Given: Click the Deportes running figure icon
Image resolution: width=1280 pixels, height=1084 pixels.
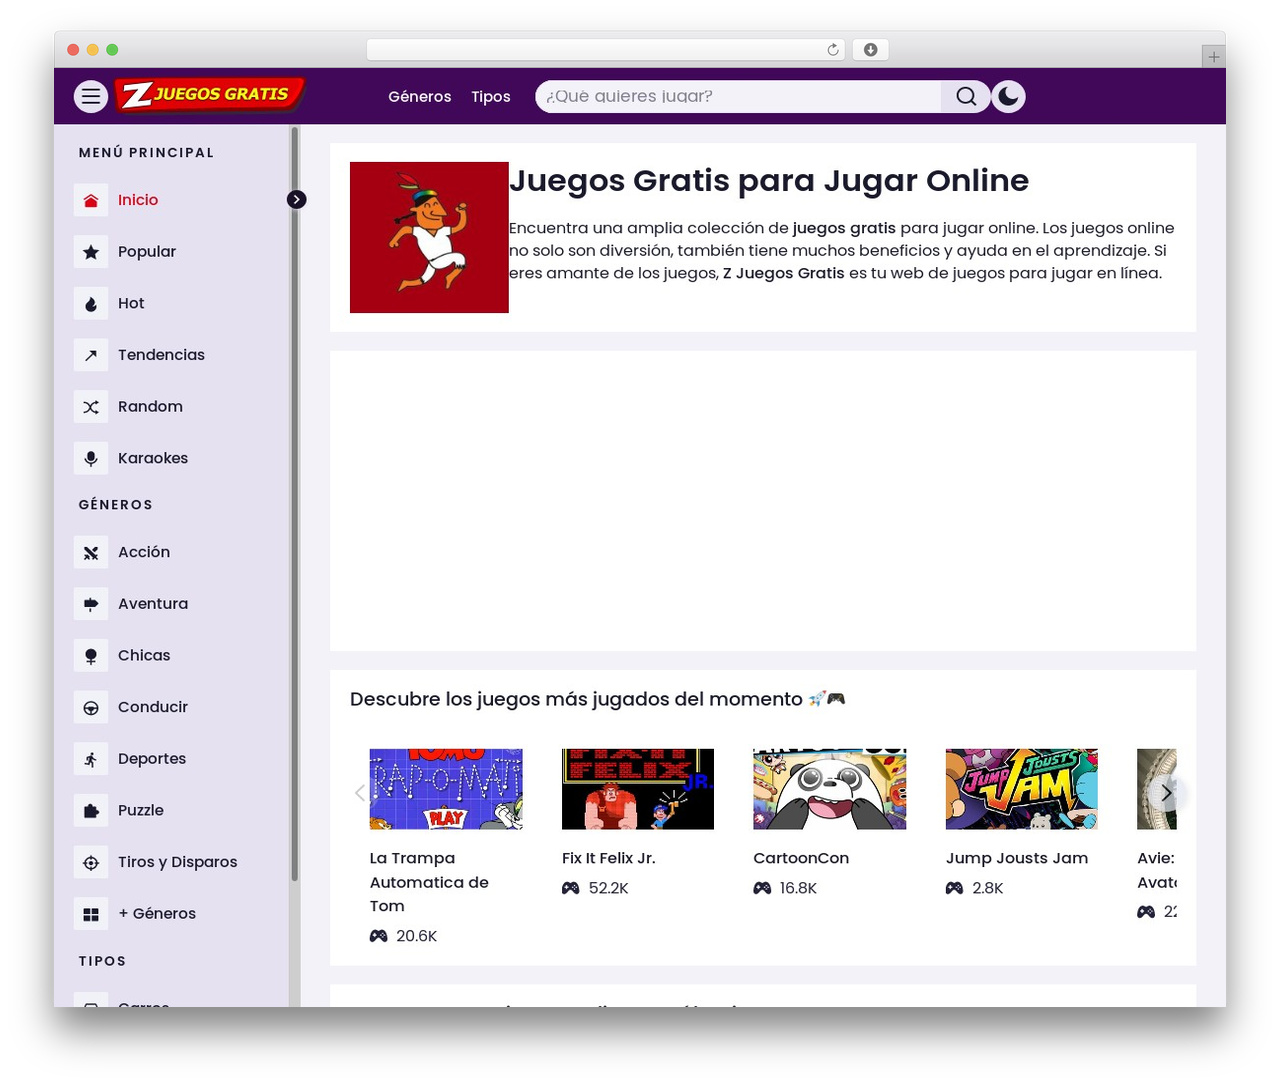Looking at the screenshot, I should [x=91, y=759].
